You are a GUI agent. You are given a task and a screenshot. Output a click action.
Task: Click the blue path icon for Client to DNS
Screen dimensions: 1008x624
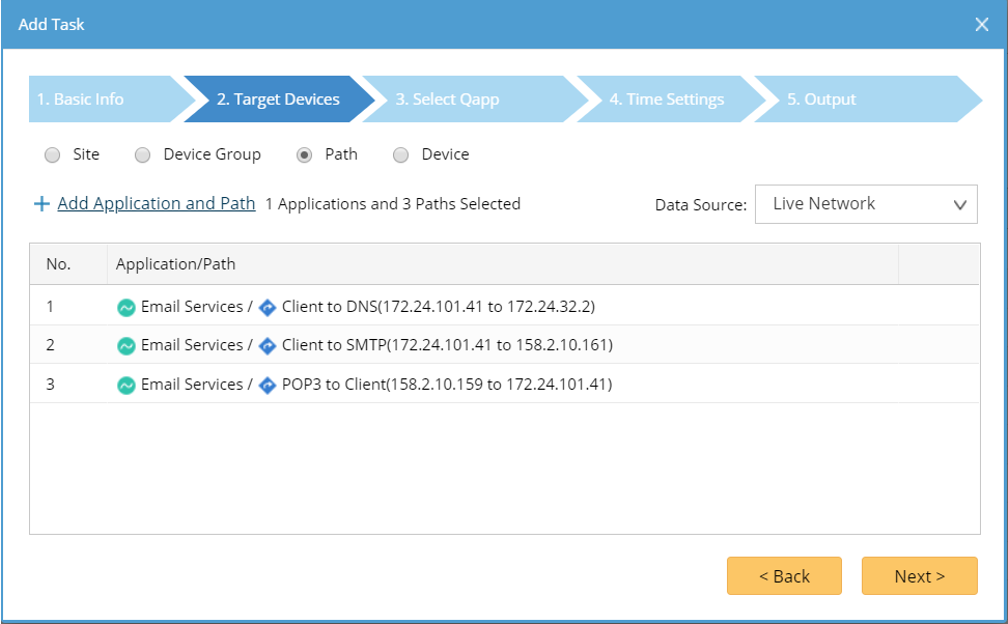pos(267,307)
